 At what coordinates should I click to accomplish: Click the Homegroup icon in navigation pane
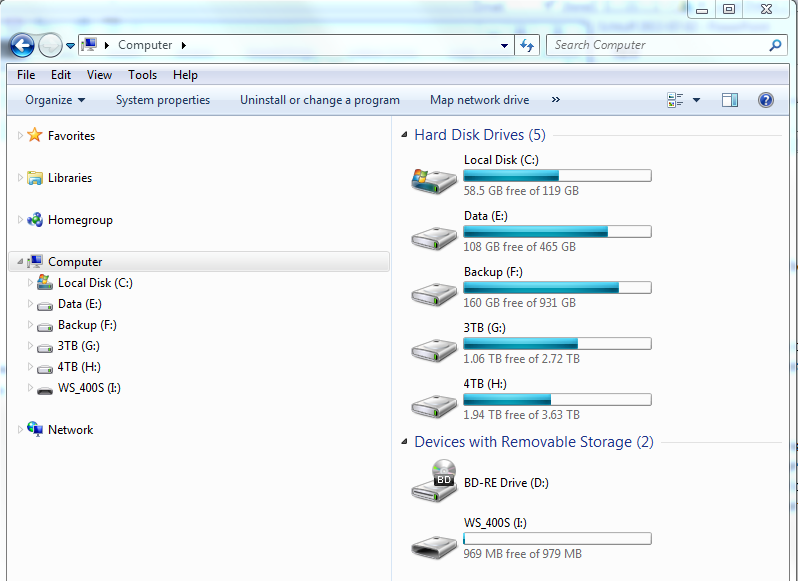click(35, 220)
